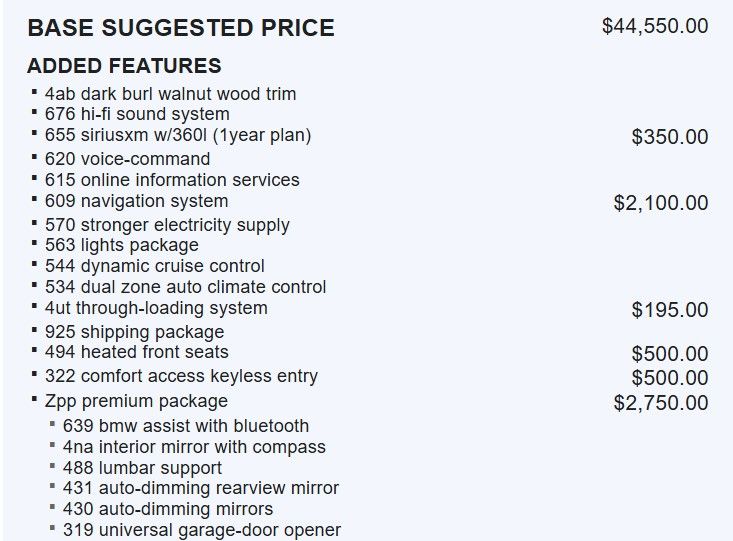This screenshot has width=733, height=541.
Task: Click the $2,750.00 premium package price
Action: [660, 403]
